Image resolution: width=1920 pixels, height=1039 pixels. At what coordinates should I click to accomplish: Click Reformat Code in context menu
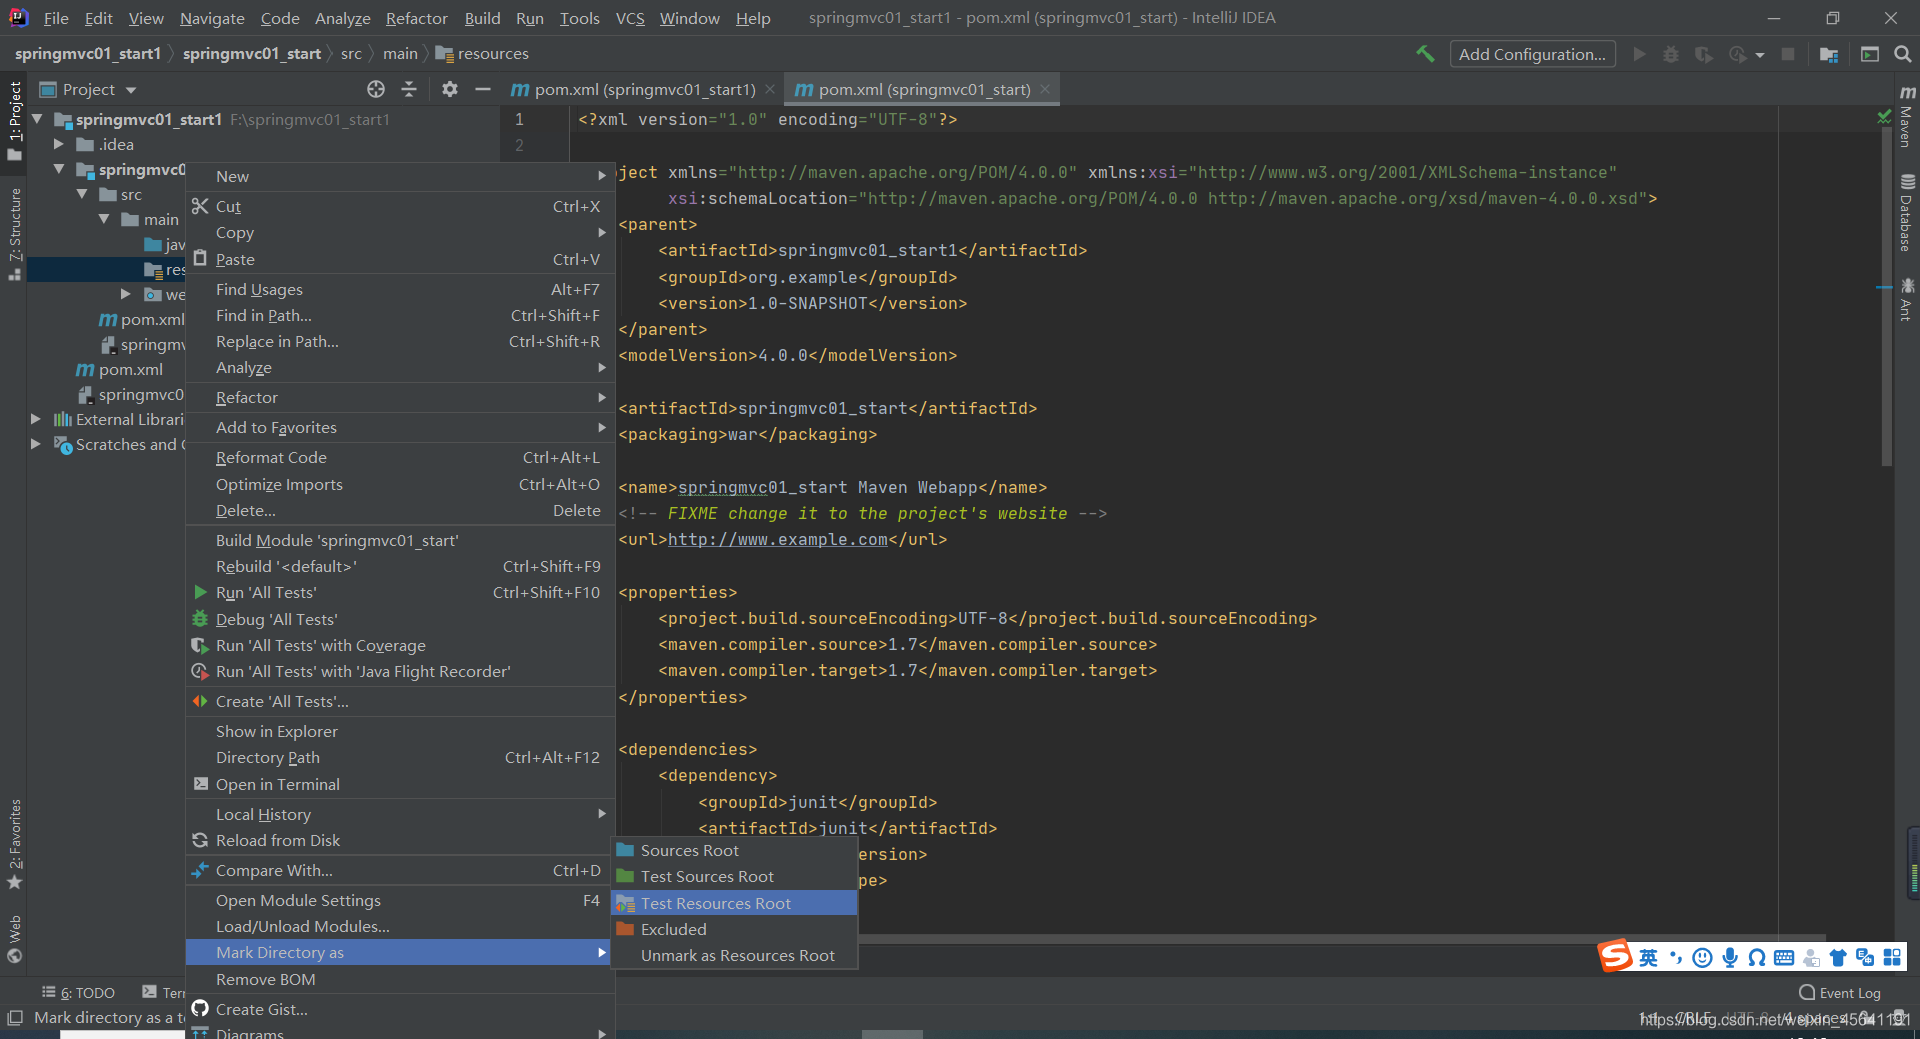(401, 457)
